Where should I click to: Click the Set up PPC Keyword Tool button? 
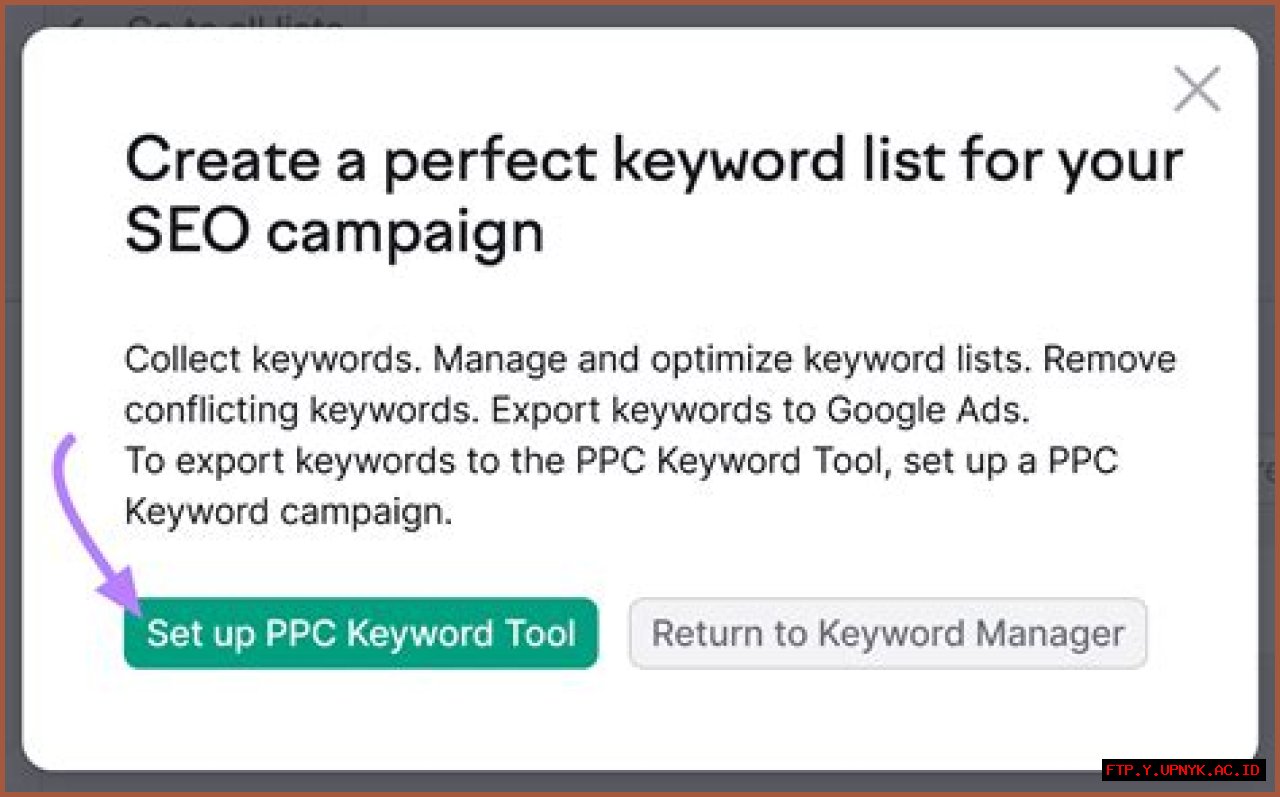(x=360, y=633)
